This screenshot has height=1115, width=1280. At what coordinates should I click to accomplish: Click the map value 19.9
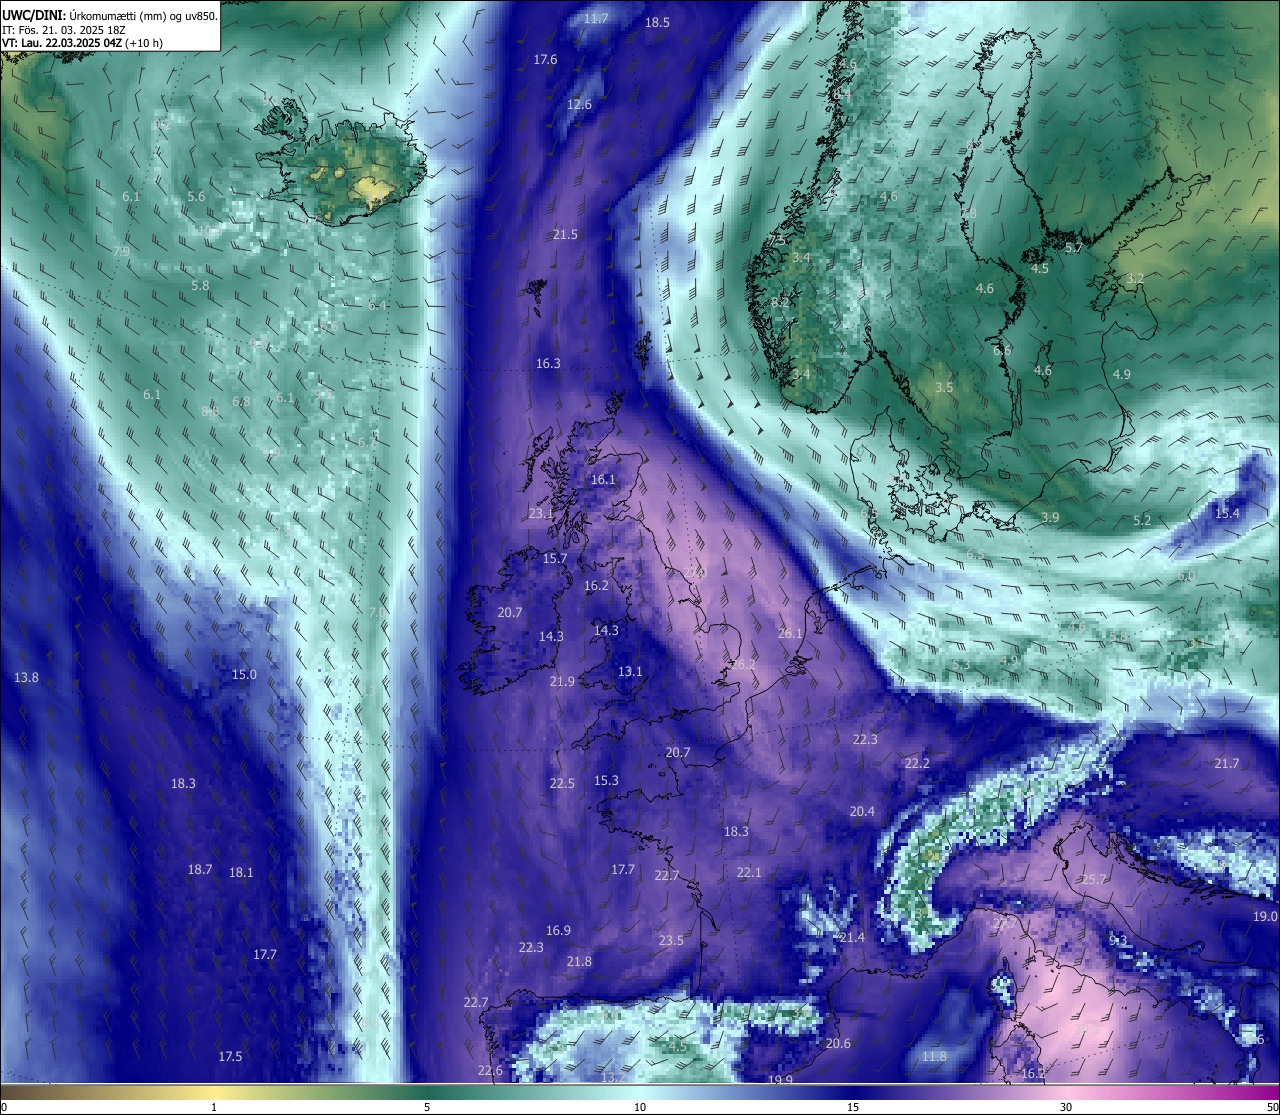coord(780,1079)
